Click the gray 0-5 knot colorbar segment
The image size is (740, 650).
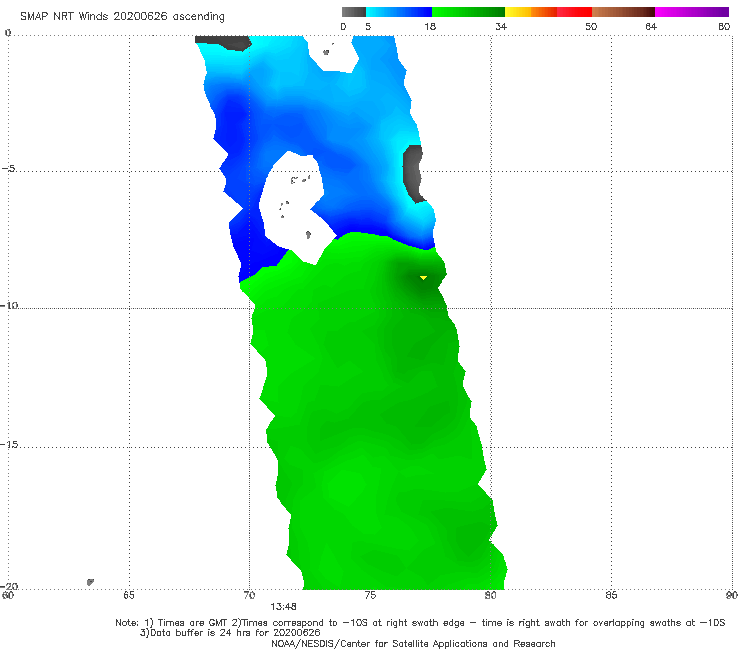click(354, 12)
